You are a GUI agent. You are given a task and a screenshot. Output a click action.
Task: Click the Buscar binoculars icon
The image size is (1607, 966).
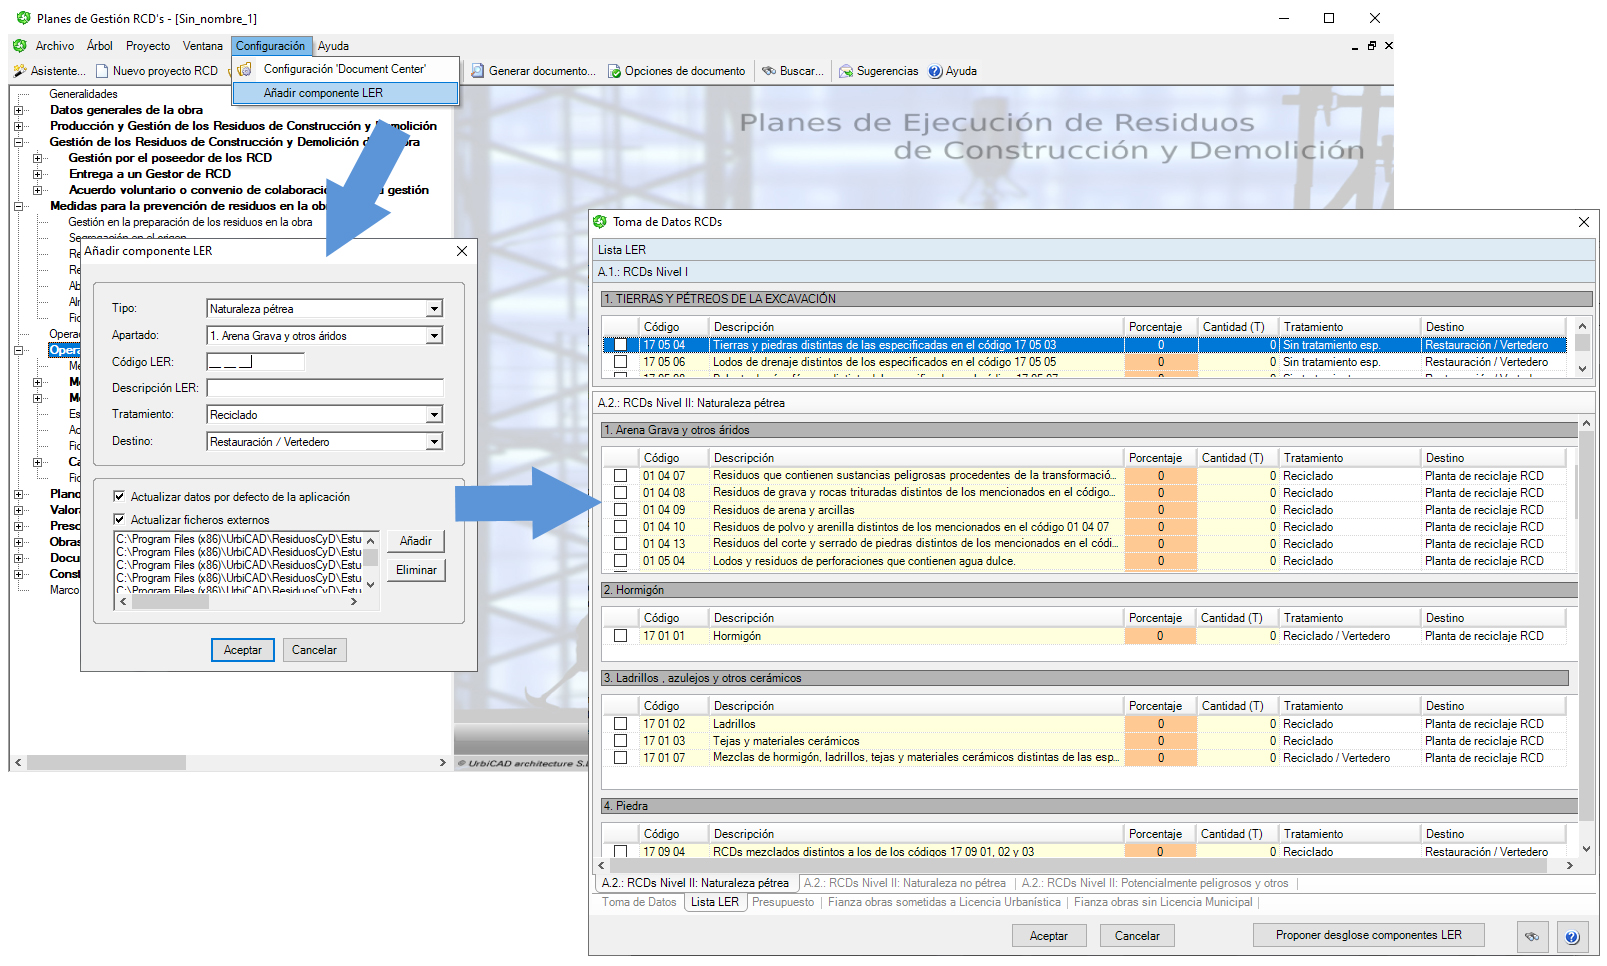coord(769,71)
